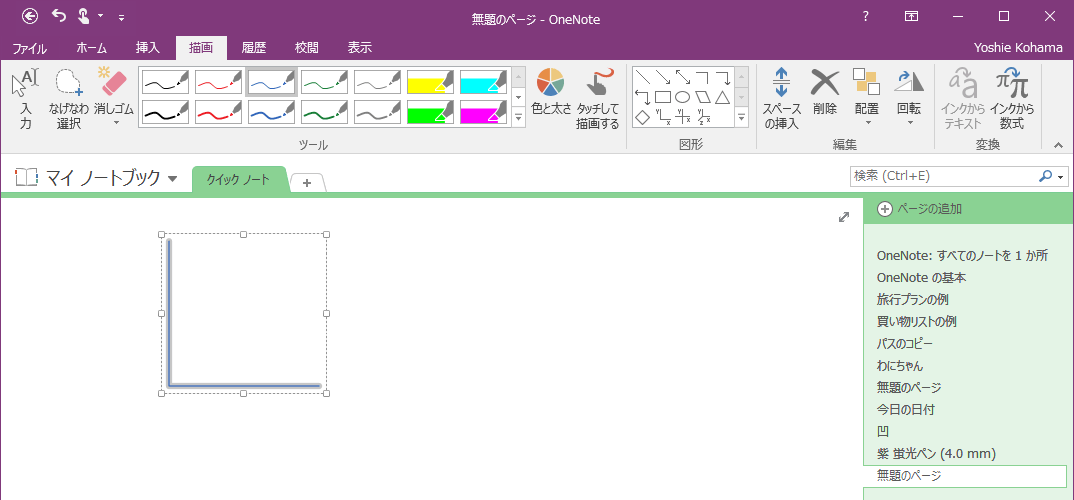Open page 紫 蛍光ペン (4.0 mm)
Image resolution: width=1074 pixels, height=500 pixels.
pyautogui.click(x=936, y=453)
